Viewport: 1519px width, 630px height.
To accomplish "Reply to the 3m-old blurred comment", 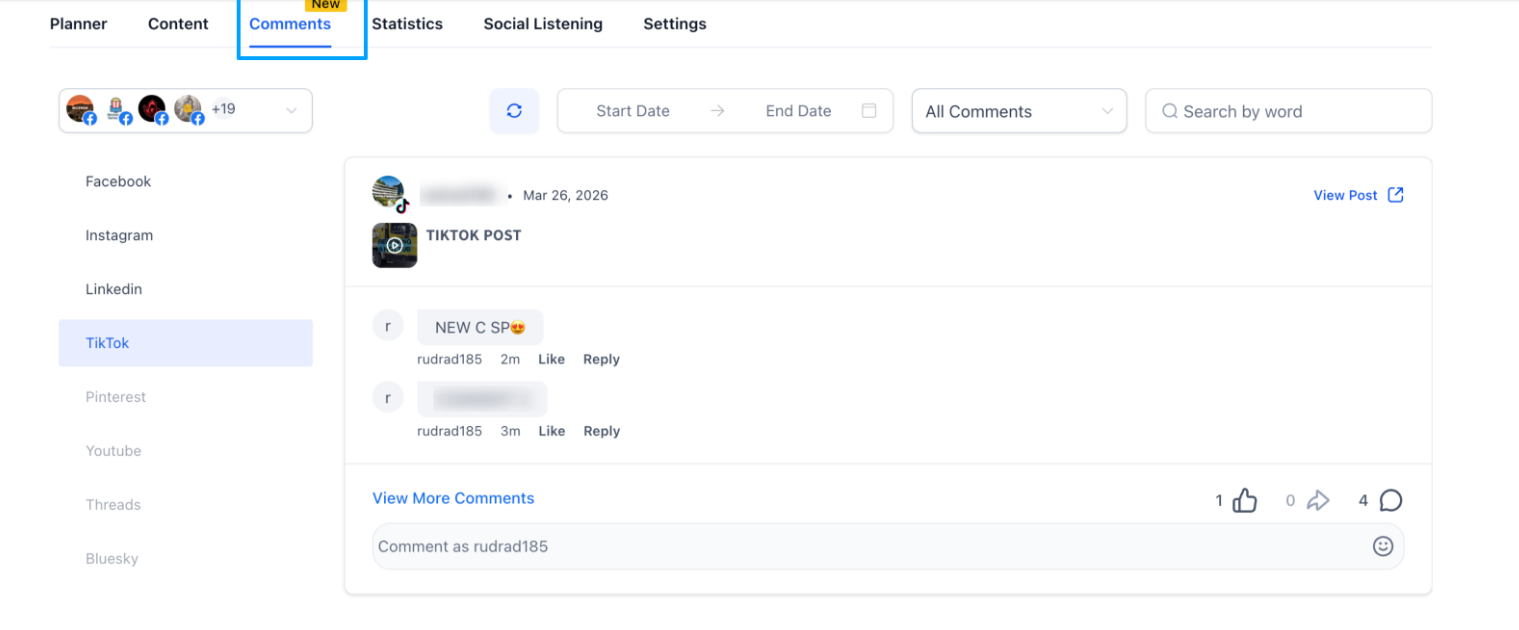I will click(601, 431).
